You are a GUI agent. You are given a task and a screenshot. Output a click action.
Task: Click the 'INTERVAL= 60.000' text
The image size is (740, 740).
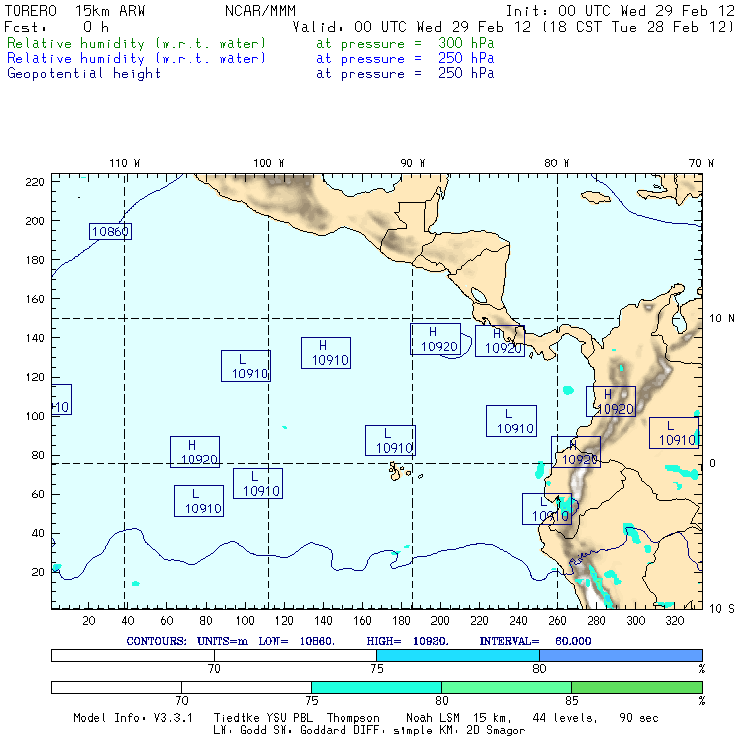(x=535, y=641)
